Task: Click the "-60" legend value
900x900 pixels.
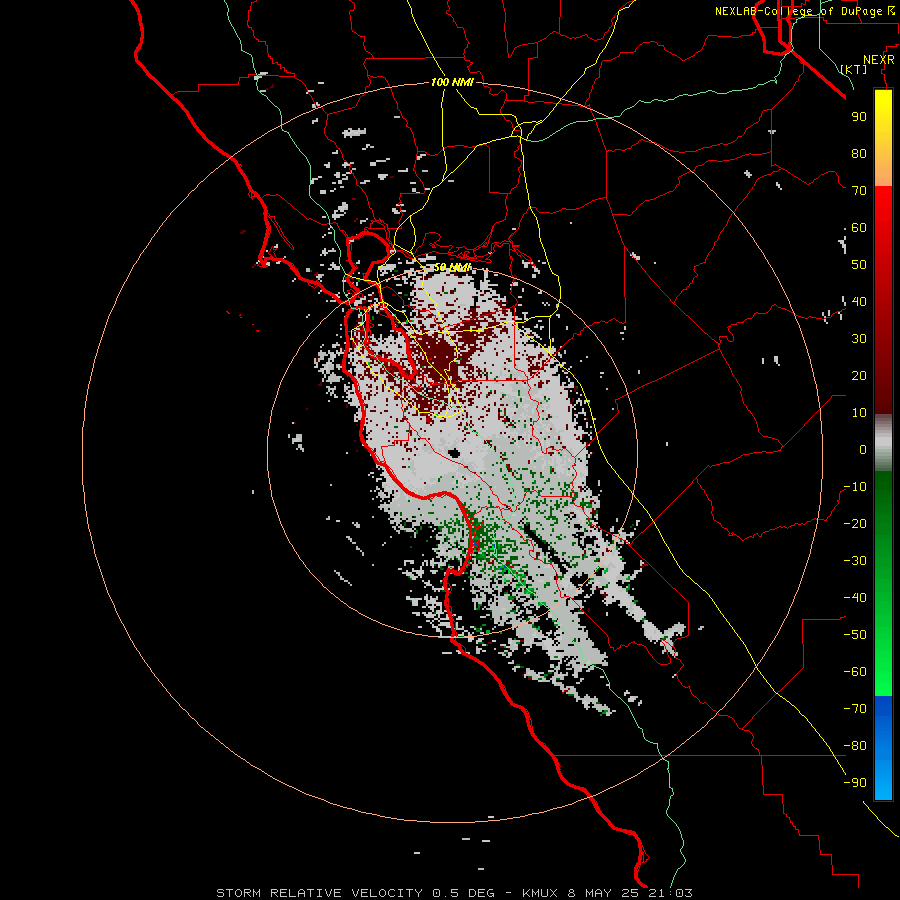Action: coord(855,672)
